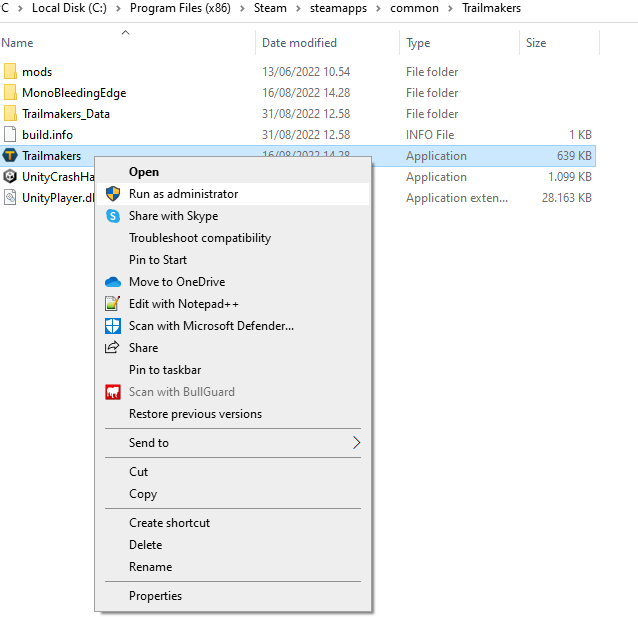Viewport: 638px width, 617px height.
Task: Click the Trailmakers_Data folder icon
Action: [10, 114]
